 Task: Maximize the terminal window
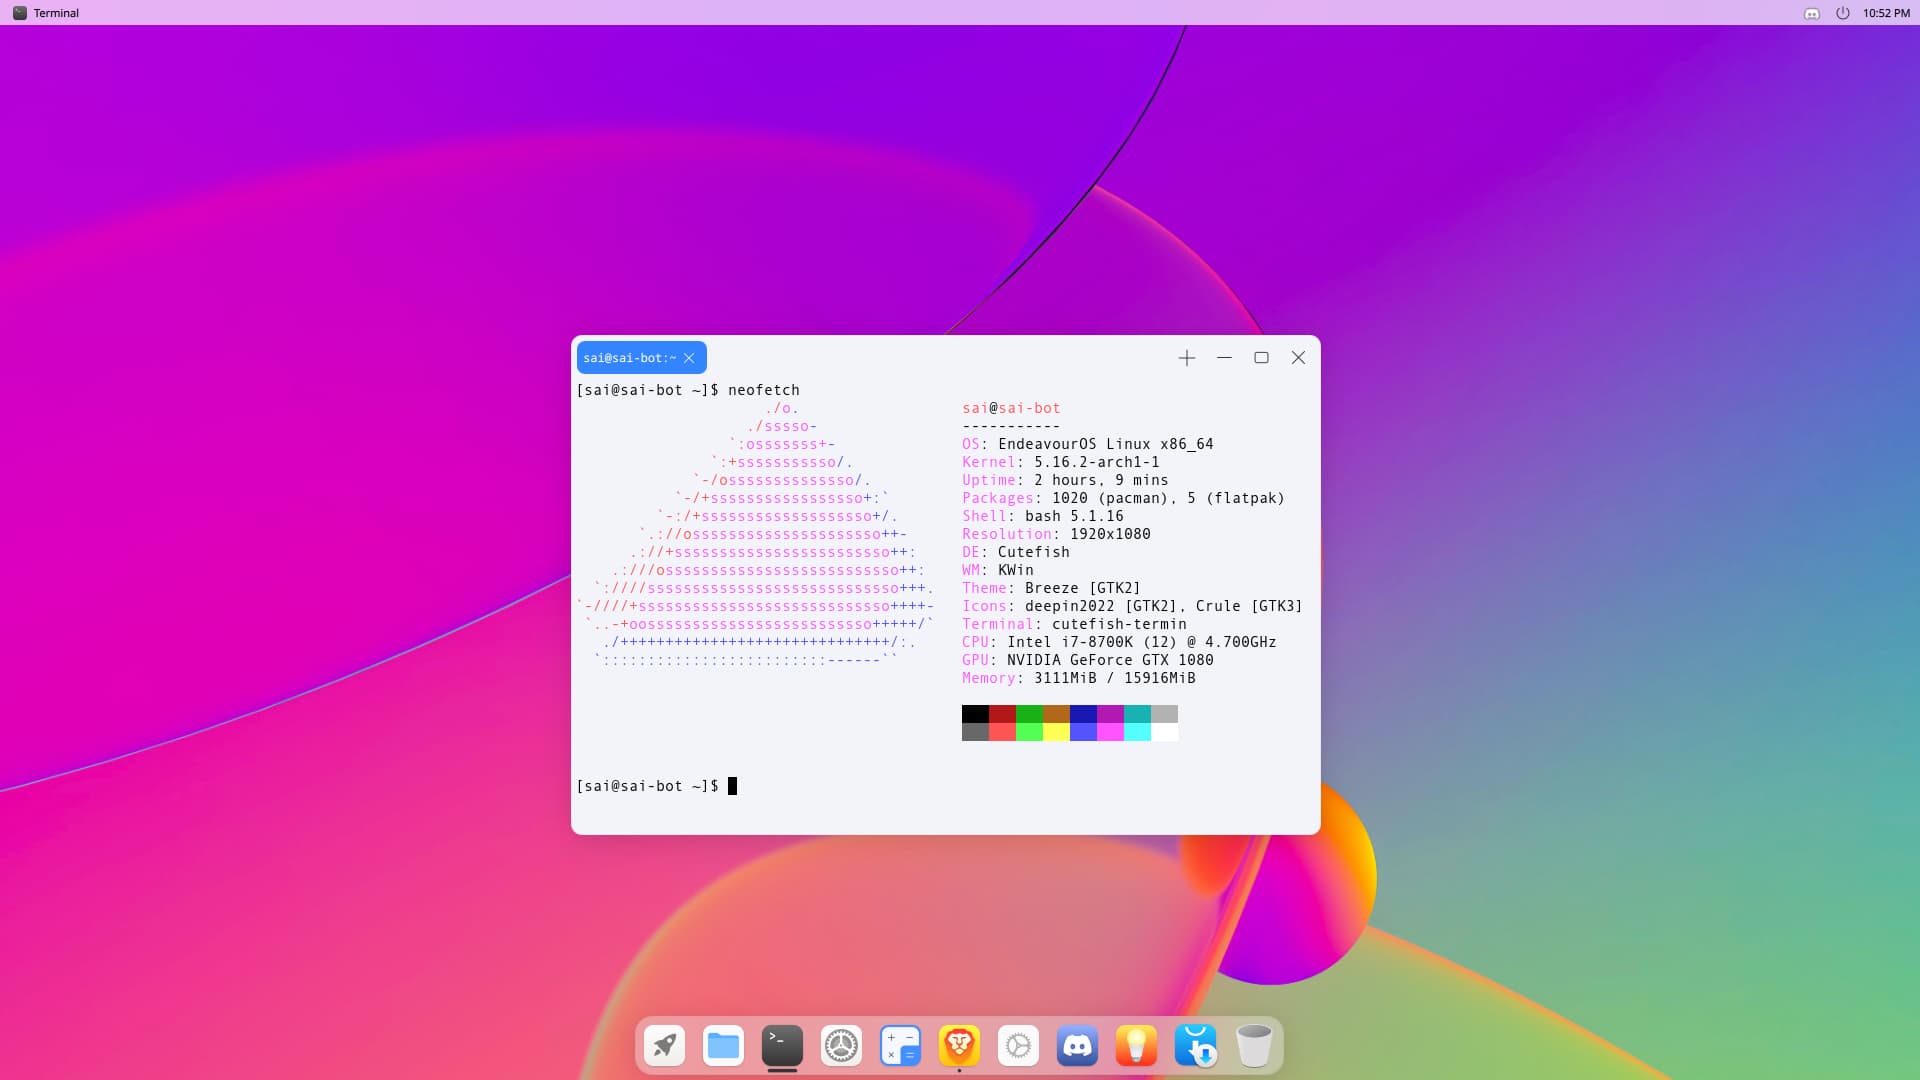pyautogui.click(x=1261, y=358)
